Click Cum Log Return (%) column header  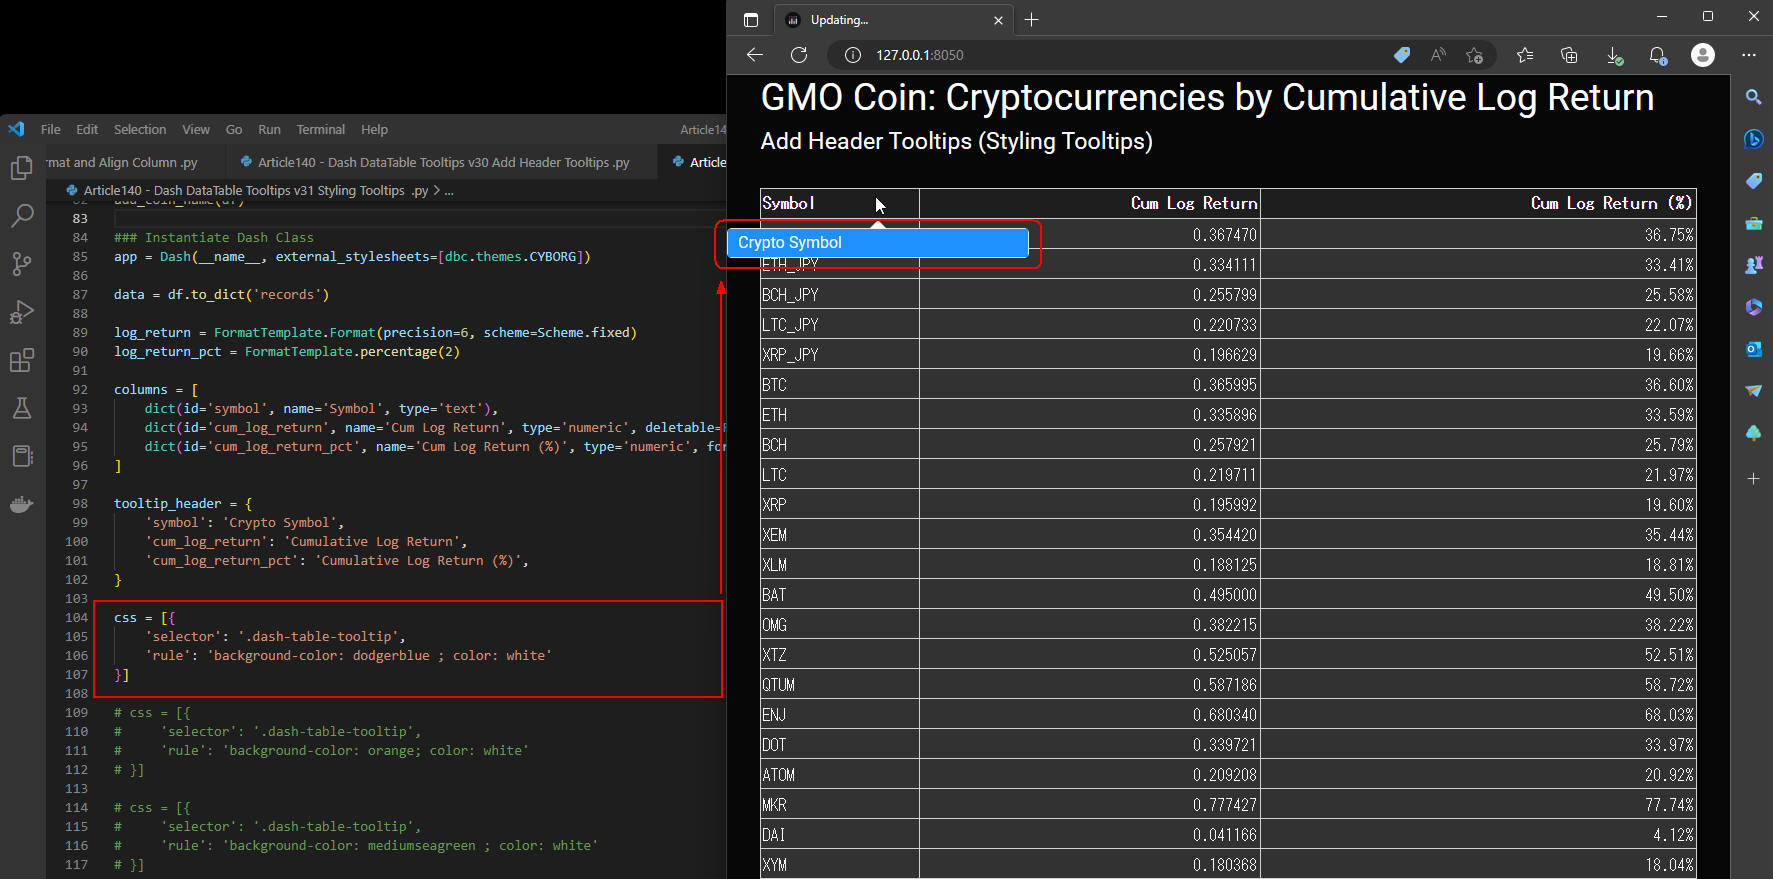pyautogui.click(x=1478, y=203)
